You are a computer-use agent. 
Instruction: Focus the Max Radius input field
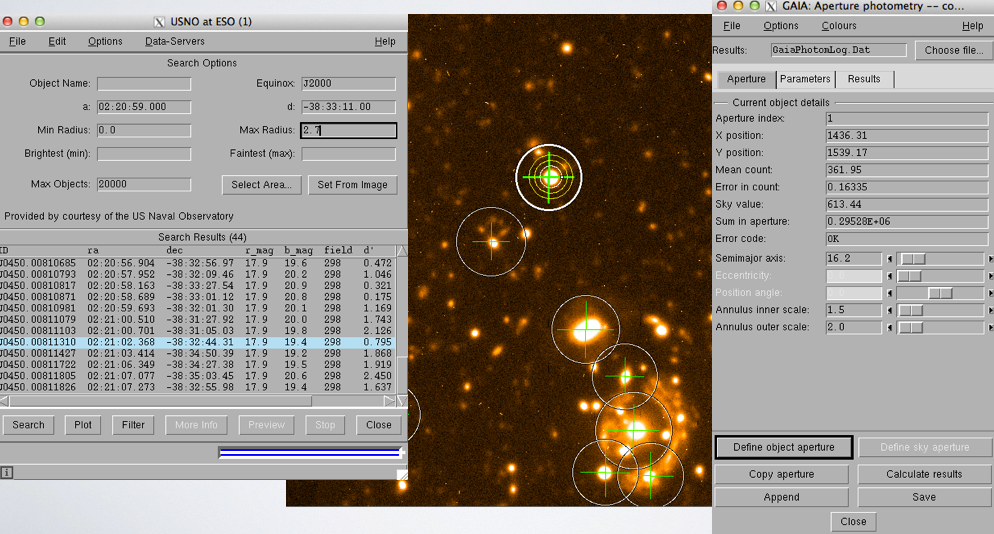pyautogui.click(x=349, y=131)
